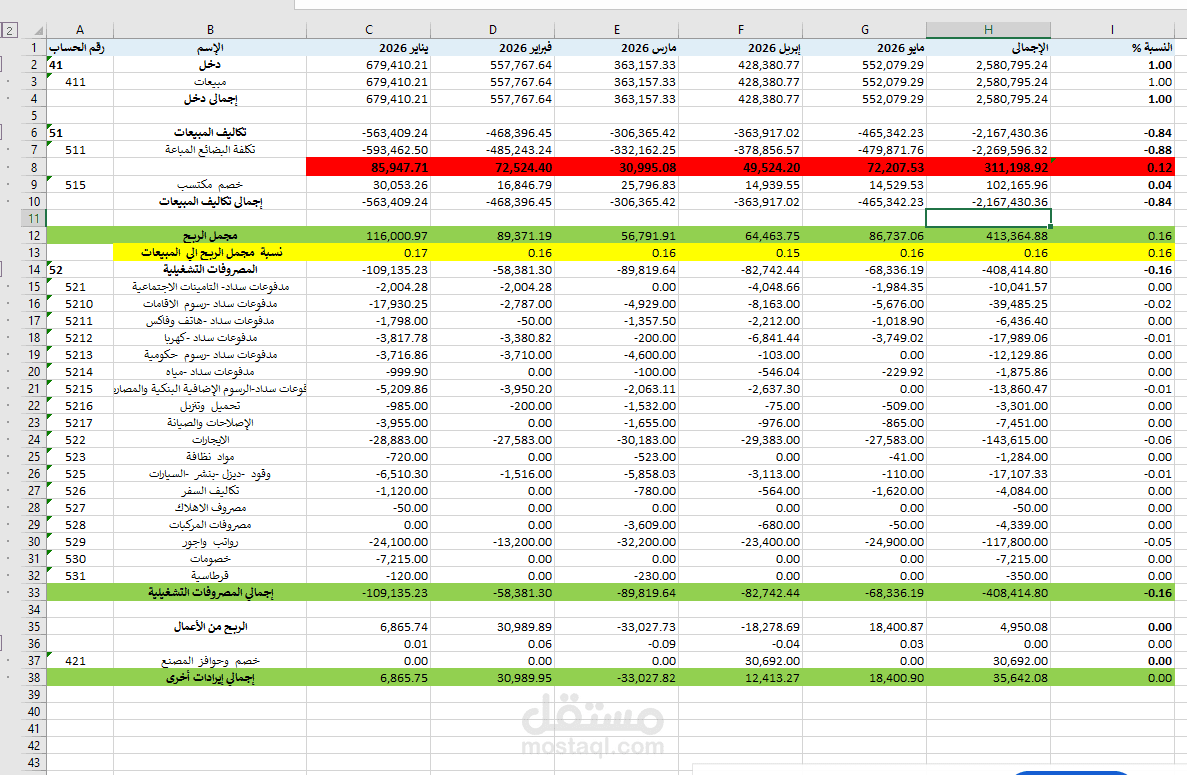Screen dimensions: 1187x775
Task: Select column G header
Action: (x=865, y=30)
